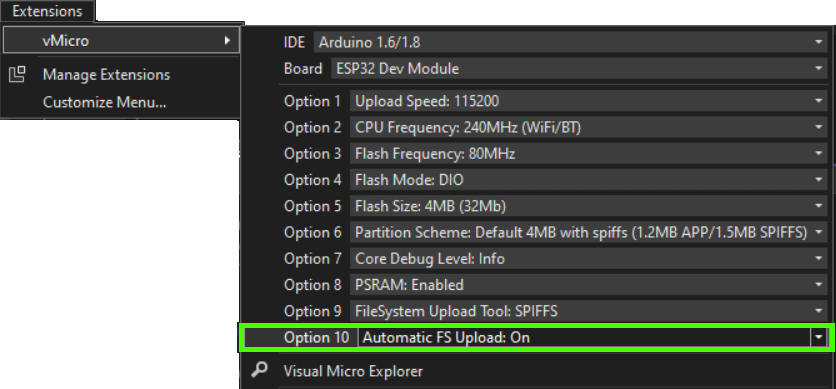Open the Upload Speed 115200 dropdown
Screen dimensions: 836x389
click(589, 101)
